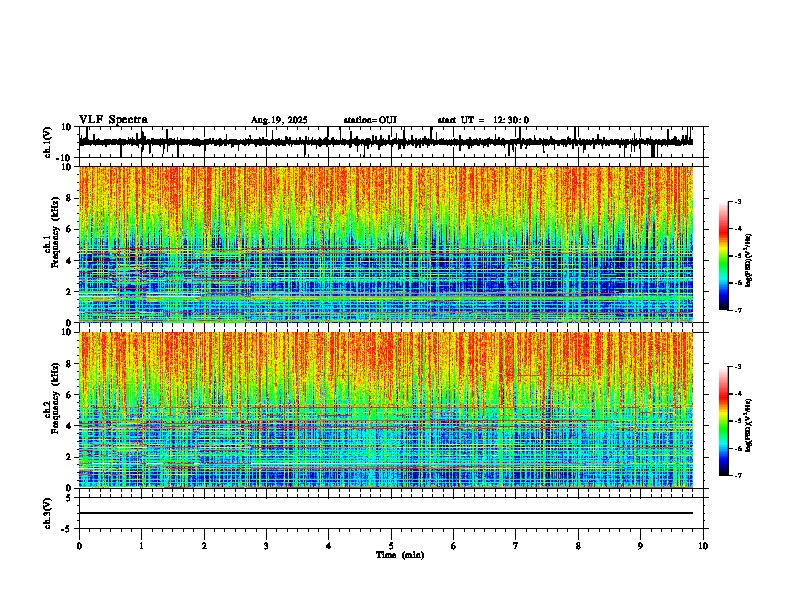Click the time axis tick label '10'

pos(703,546)
